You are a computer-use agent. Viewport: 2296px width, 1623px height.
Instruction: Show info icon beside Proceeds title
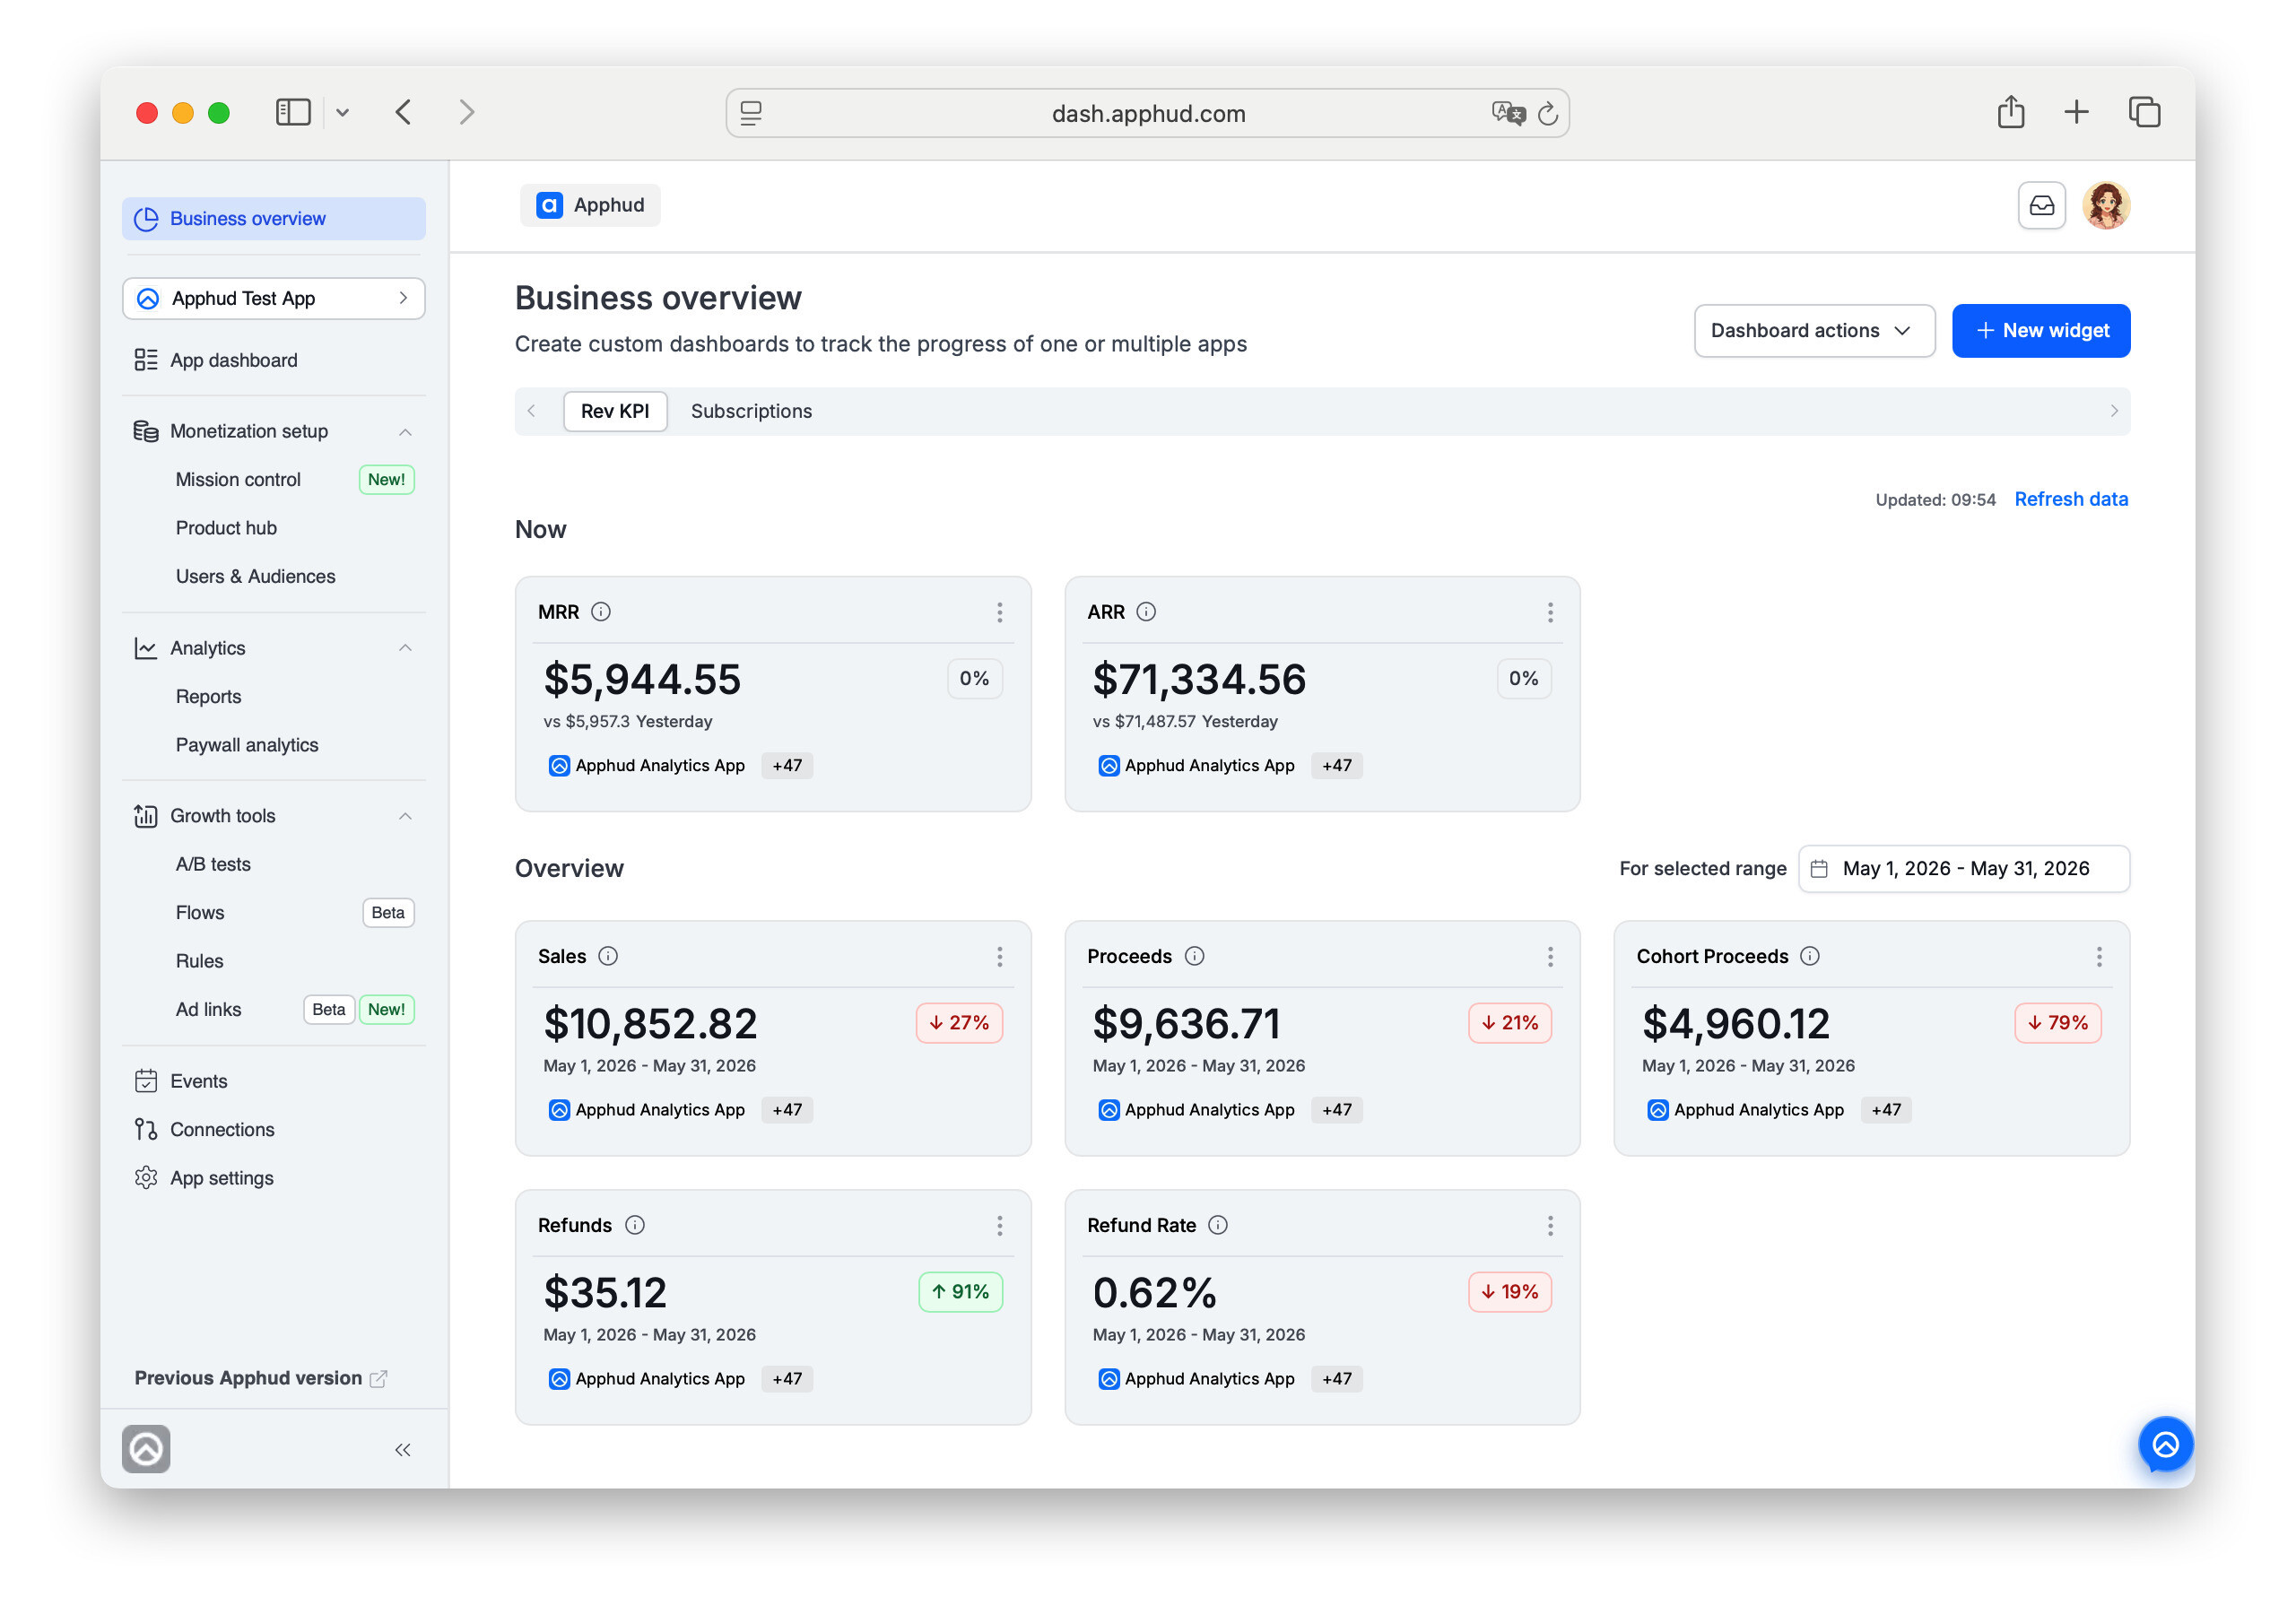[1194, 956]
